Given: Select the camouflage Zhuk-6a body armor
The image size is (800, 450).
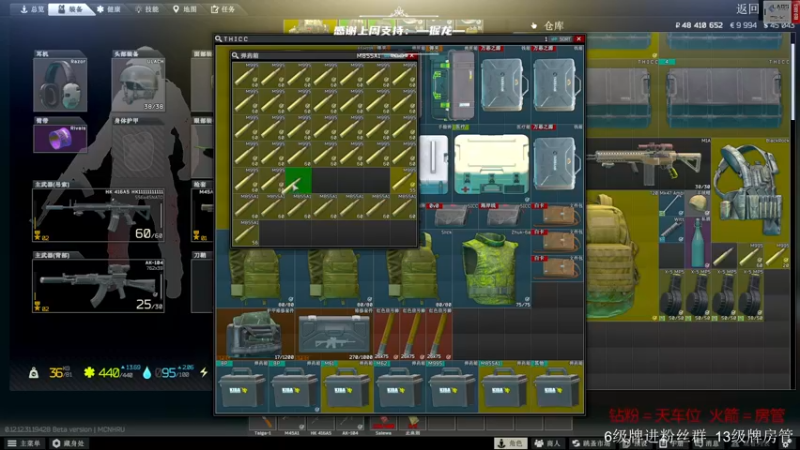Looking at the screenshot, I should point(491,268).
